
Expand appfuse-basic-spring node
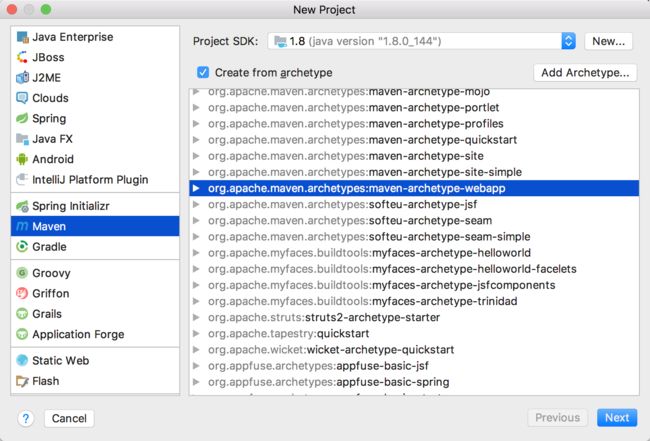coord(196,382)
